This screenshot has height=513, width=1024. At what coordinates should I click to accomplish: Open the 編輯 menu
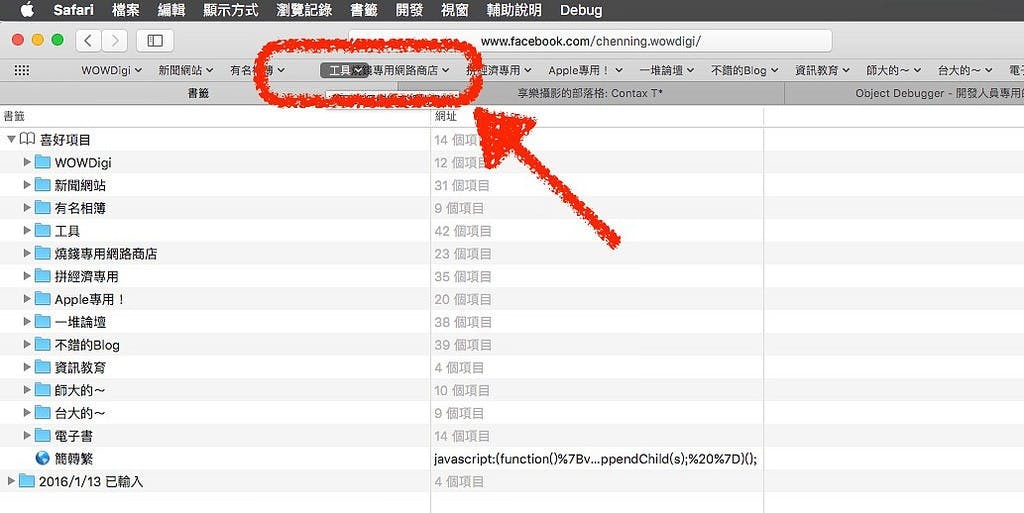point(171,10)
